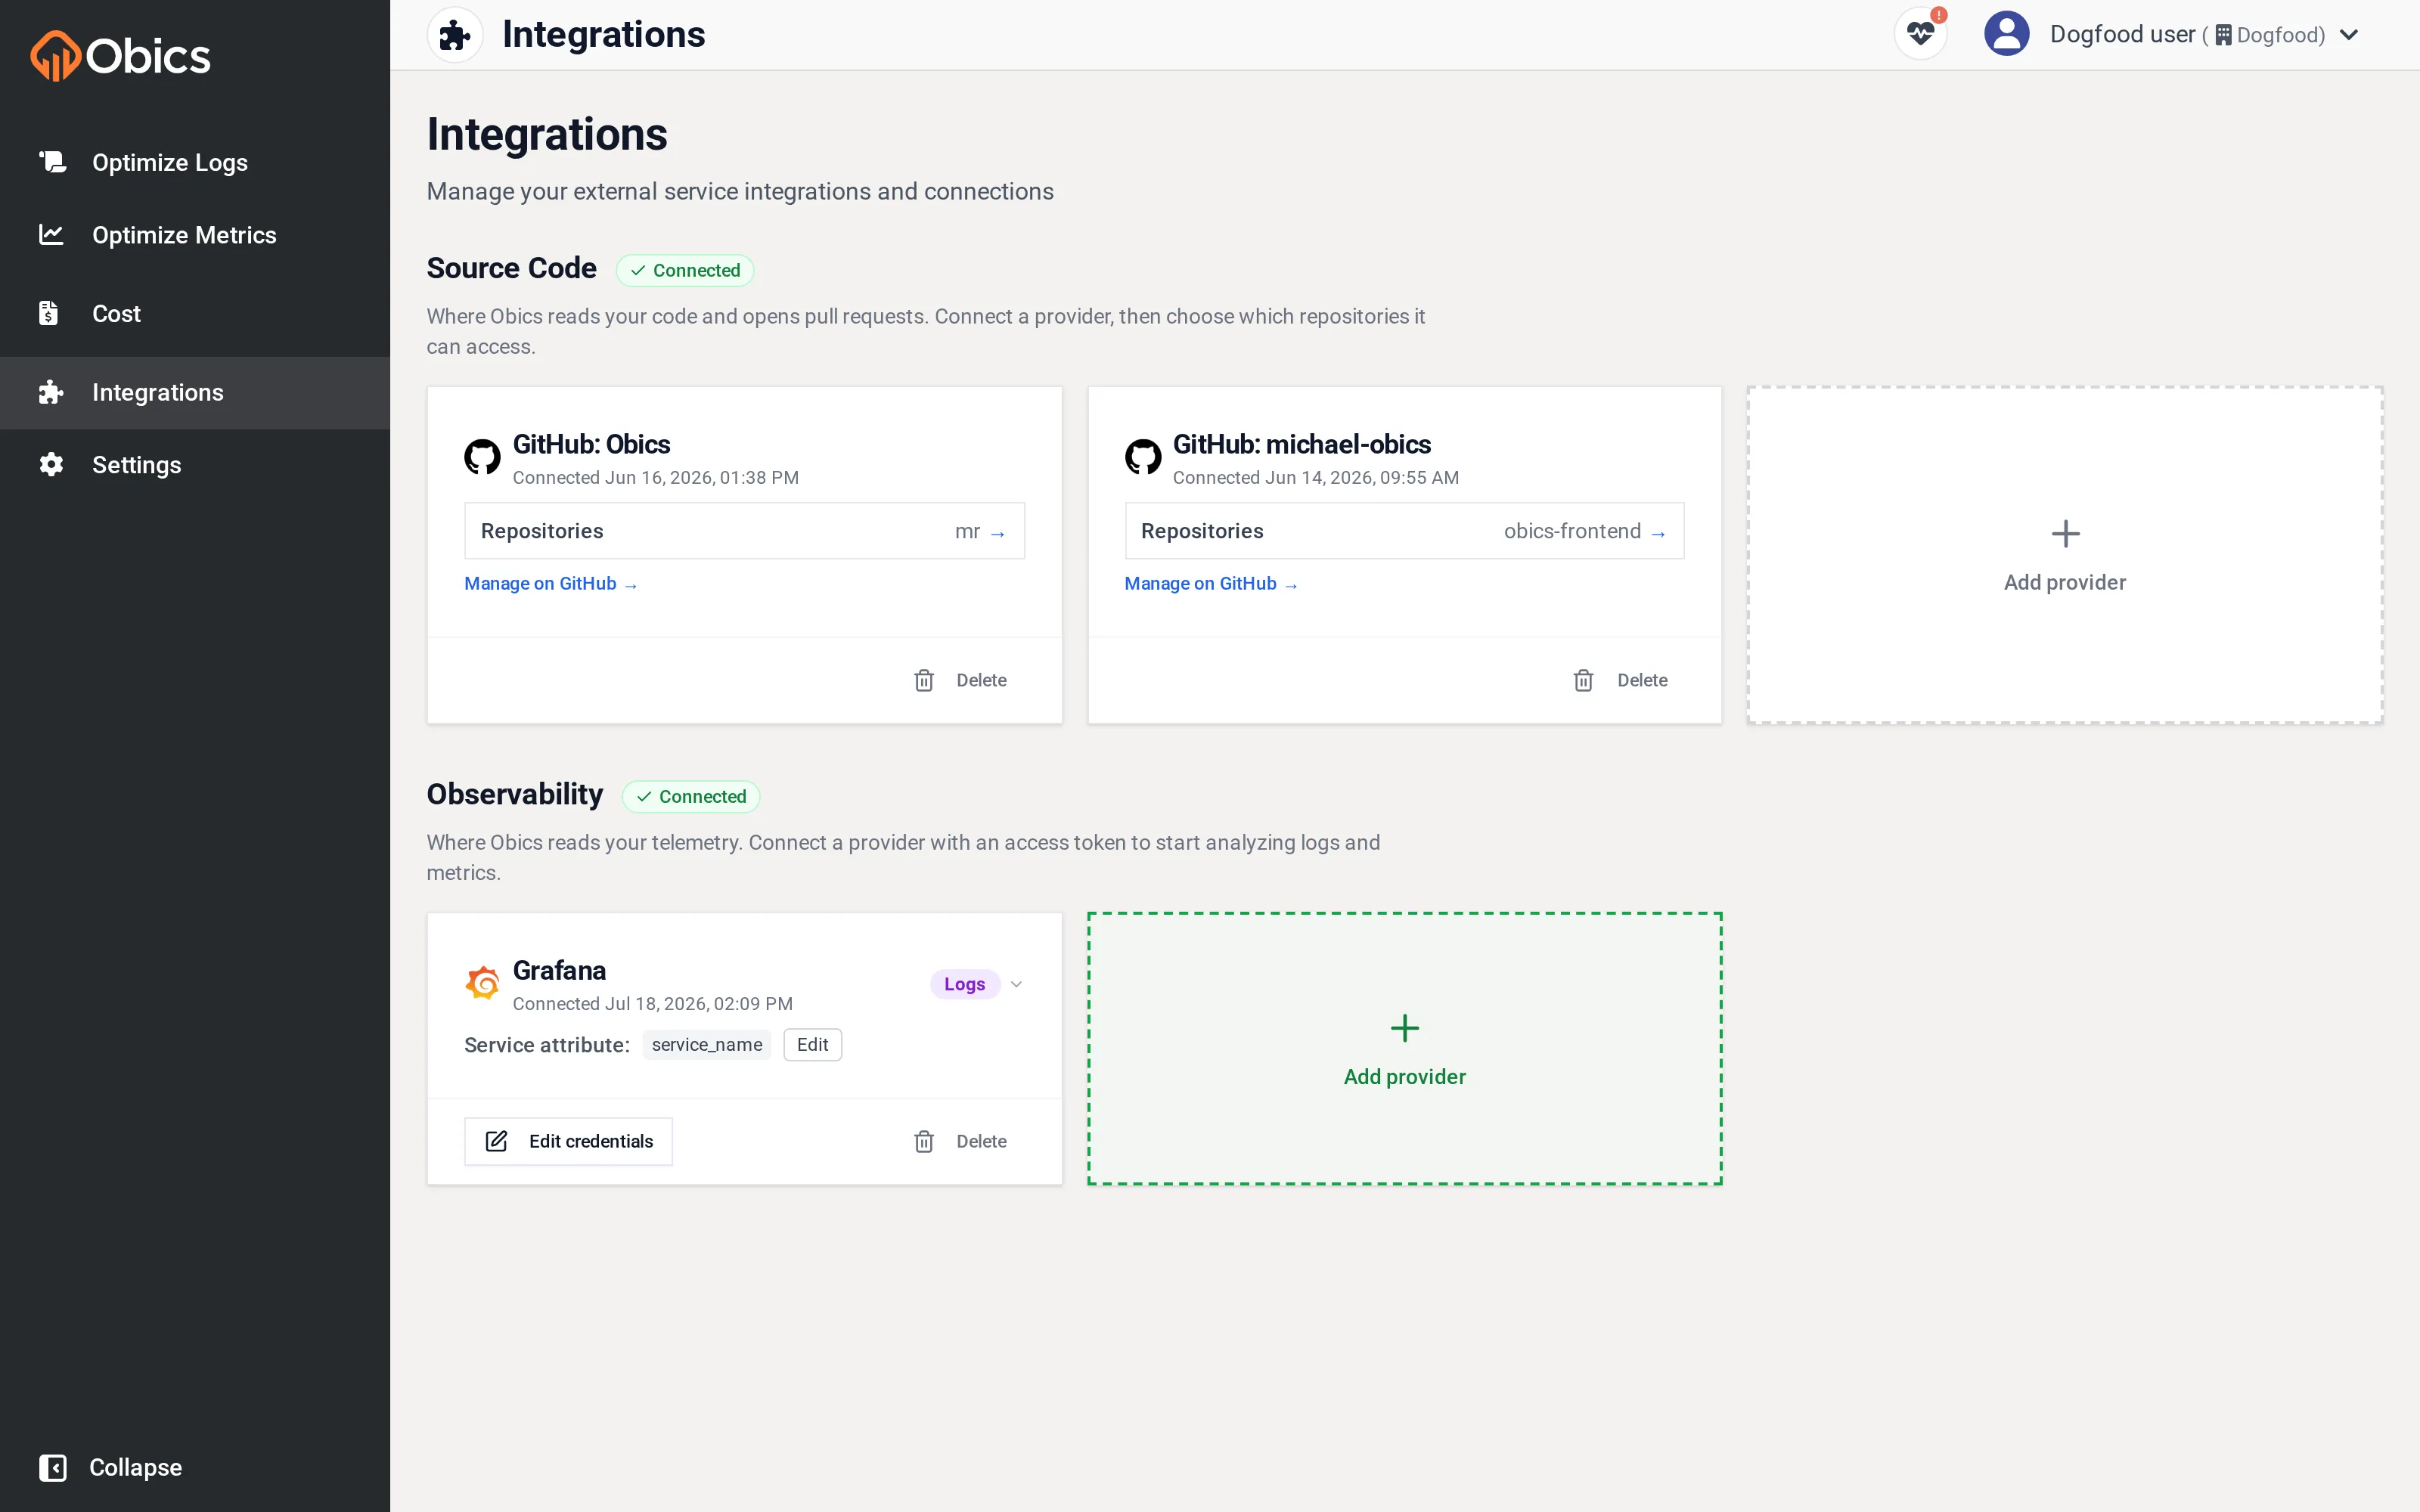Click the Logs badge on Grafana

click(965, 984)
